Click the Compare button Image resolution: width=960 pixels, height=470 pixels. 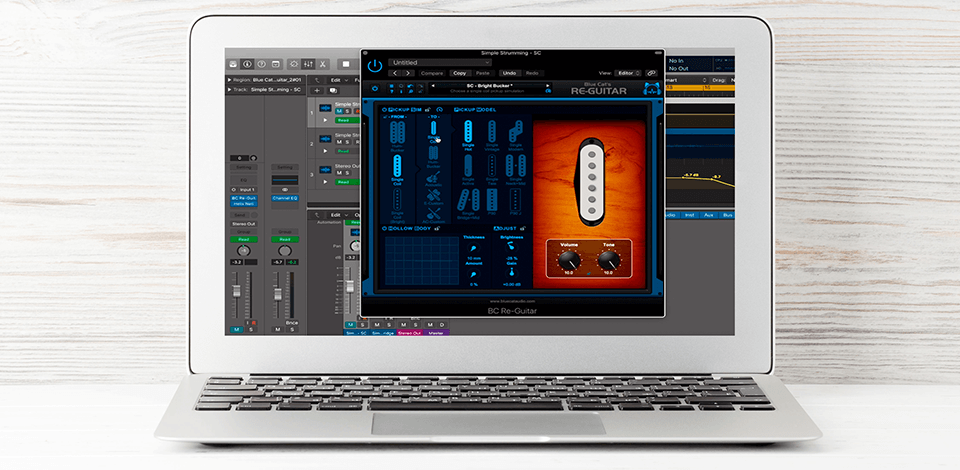tap(432, 73)
